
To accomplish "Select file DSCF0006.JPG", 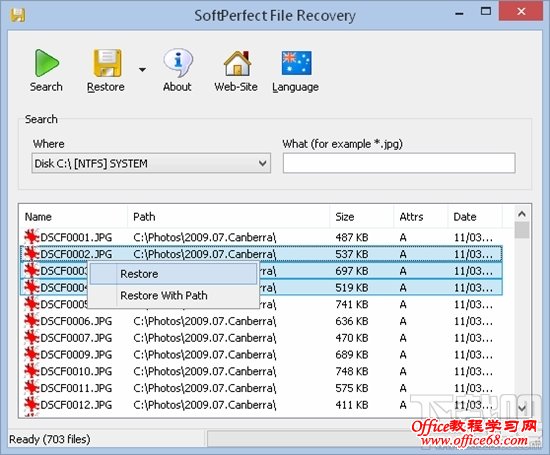I will point(76,321).
